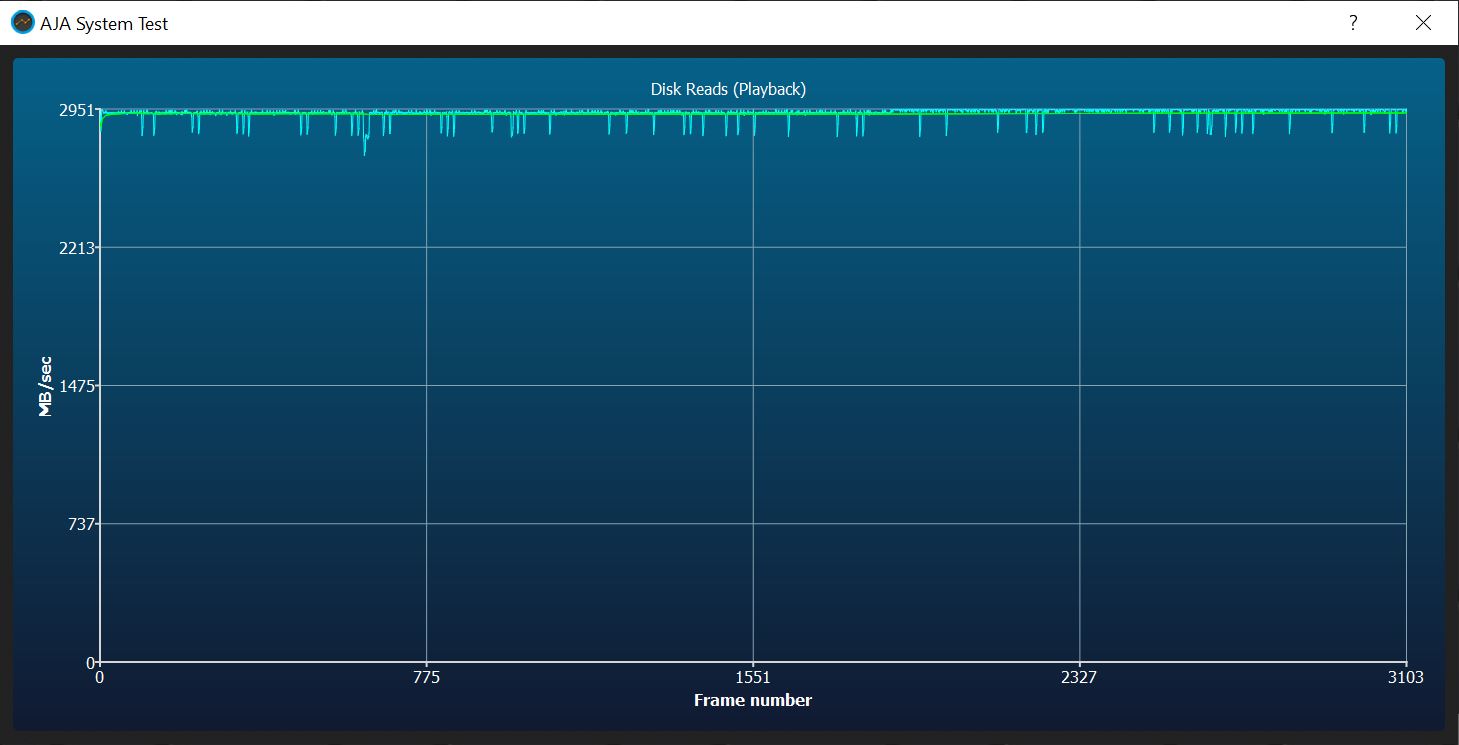The height and width of the screenshot is (745, 1459).
Task: Select the 1551 frame number label
Action: tap(753, 677)
